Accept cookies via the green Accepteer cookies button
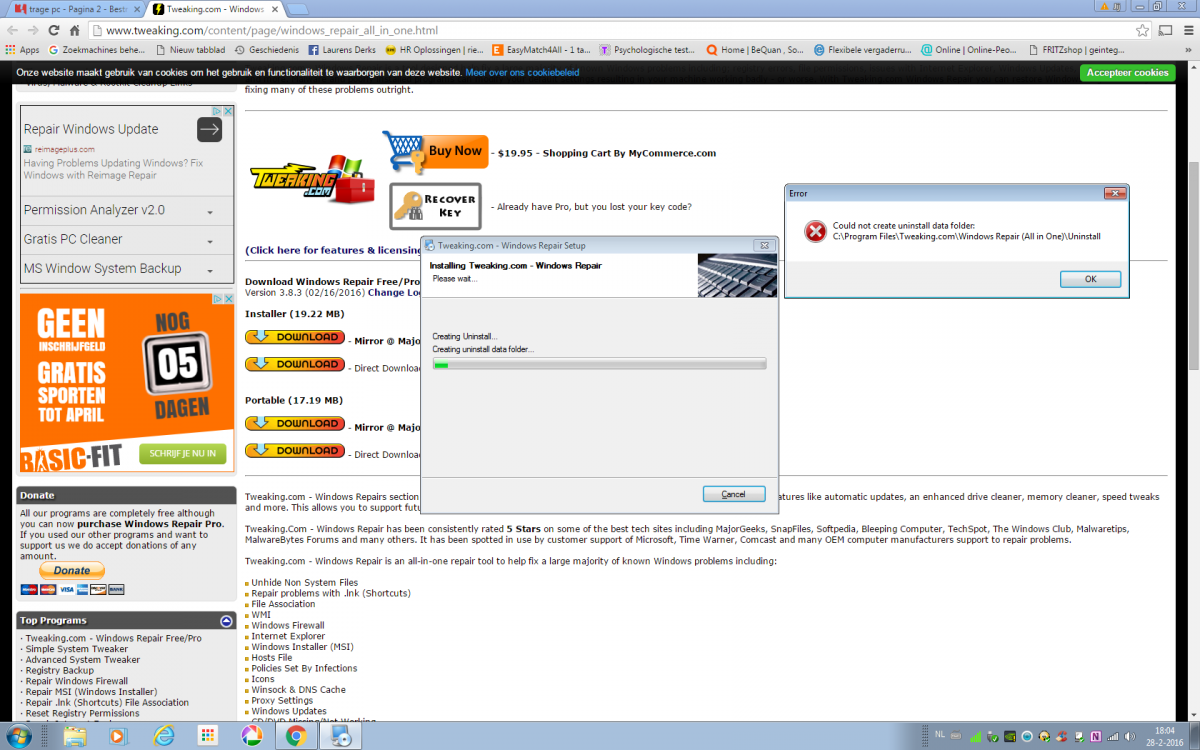This screenshot has width=1200, height=750. click(1127, 73)
